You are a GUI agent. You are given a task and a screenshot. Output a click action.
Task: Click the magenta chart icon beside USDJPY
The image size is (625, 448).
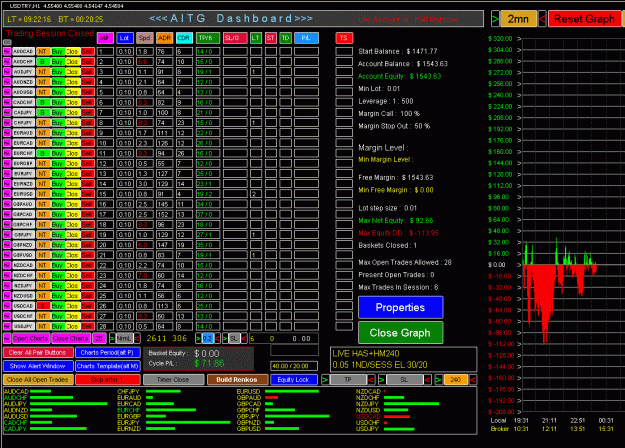7,326
